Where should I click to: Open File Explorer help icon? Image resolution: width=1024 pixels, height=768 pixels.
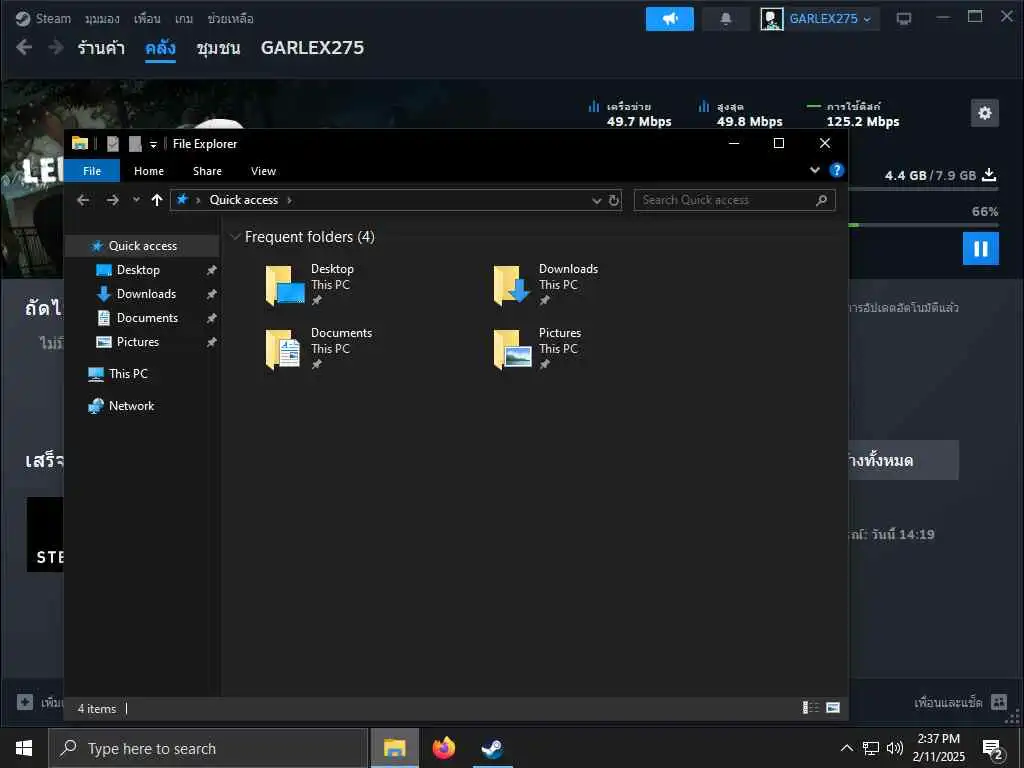tap(837, 170)
